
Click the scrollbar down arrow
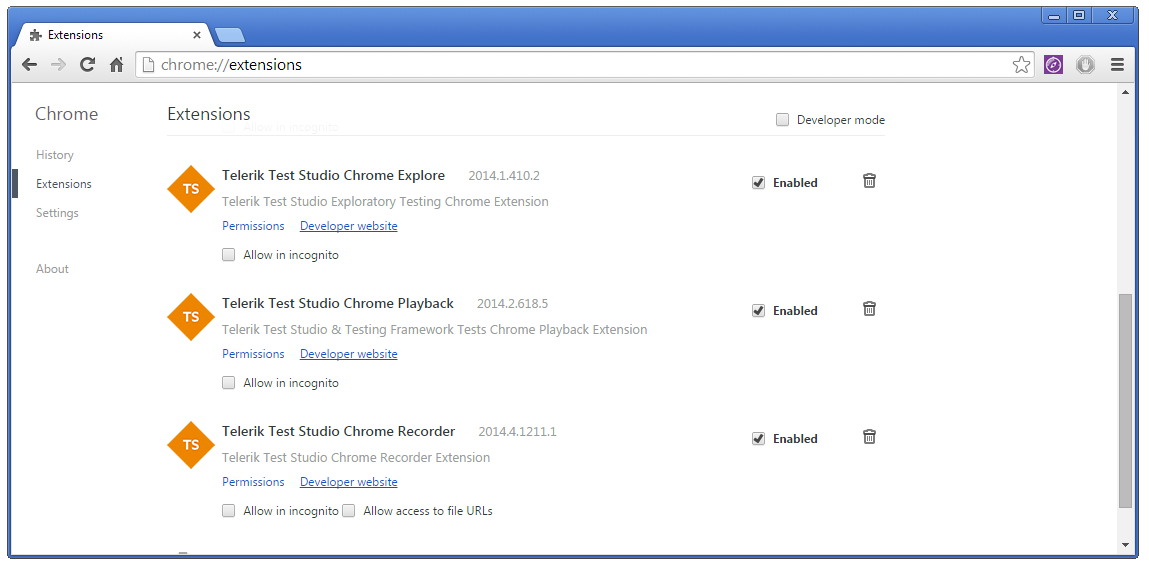1126,544
